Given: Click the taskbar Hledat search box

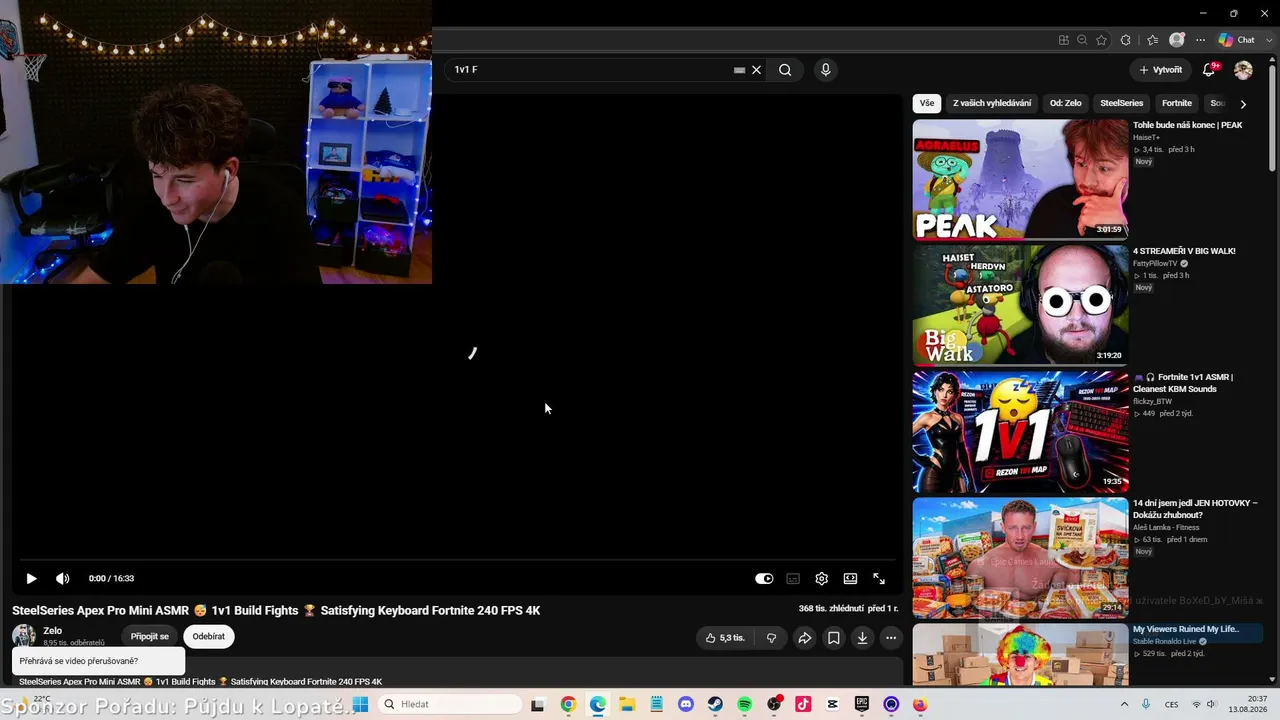Looking at the screenshot, I should (x=450, y=704).
